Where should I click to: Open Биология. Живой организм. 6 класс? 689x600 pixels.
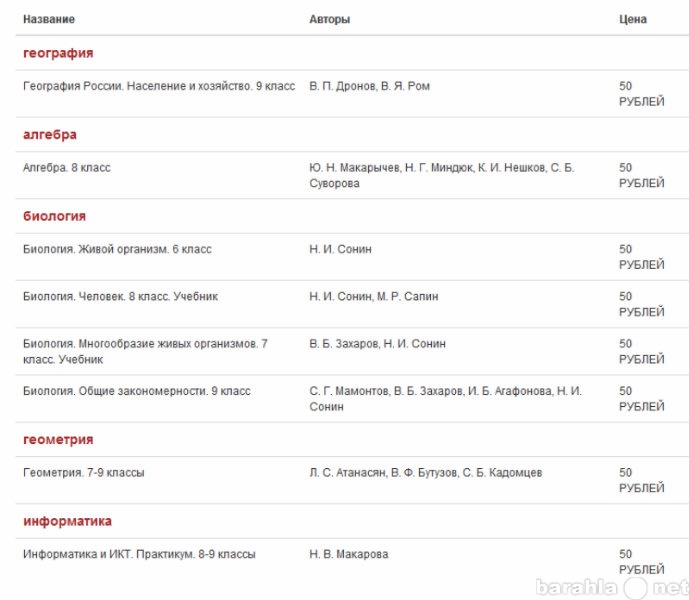tap(117, 249)
